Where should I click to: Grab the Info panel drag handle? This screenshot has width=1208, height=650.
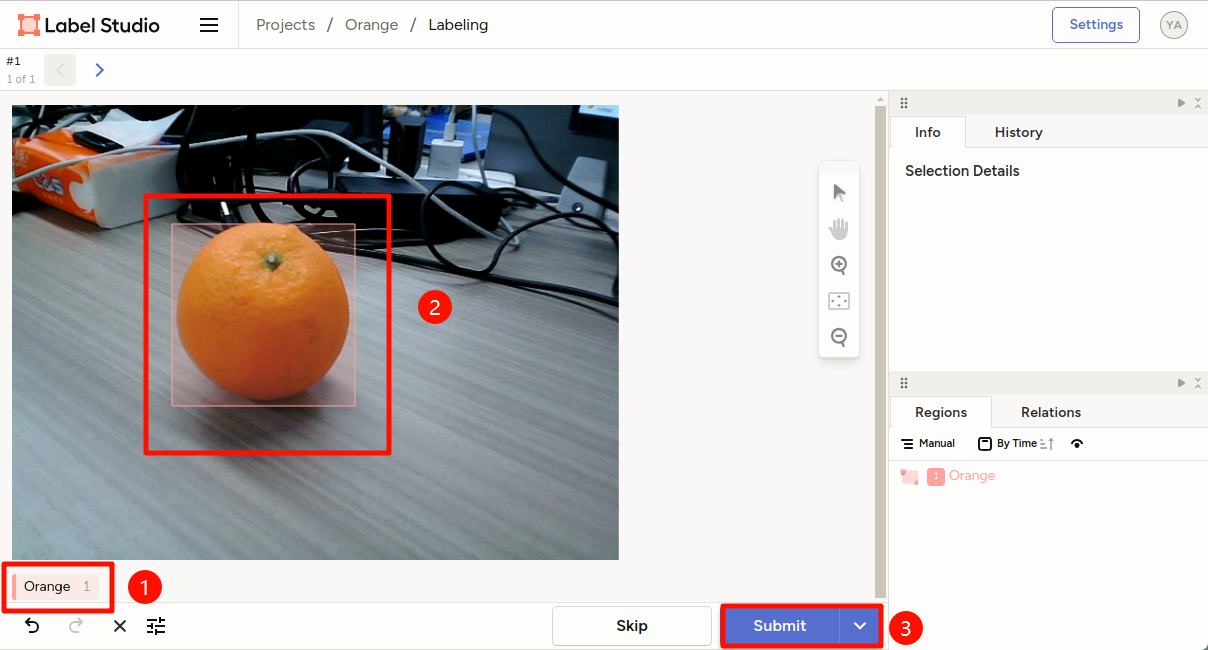click(x=904, y=103)
